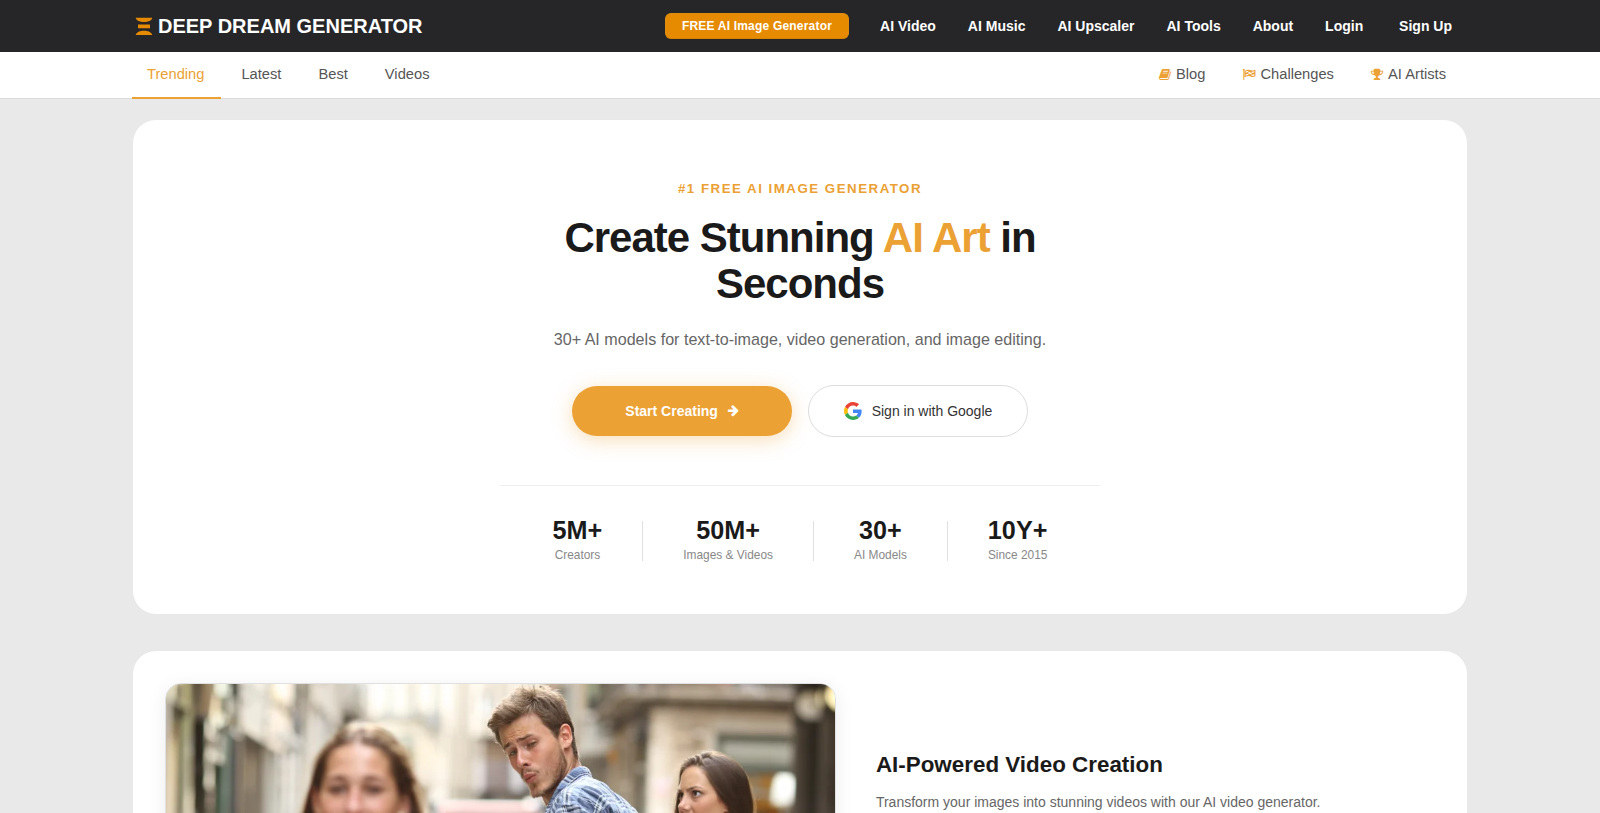
Task: Click the video preview thumbnail
Action: pos(500,748)
